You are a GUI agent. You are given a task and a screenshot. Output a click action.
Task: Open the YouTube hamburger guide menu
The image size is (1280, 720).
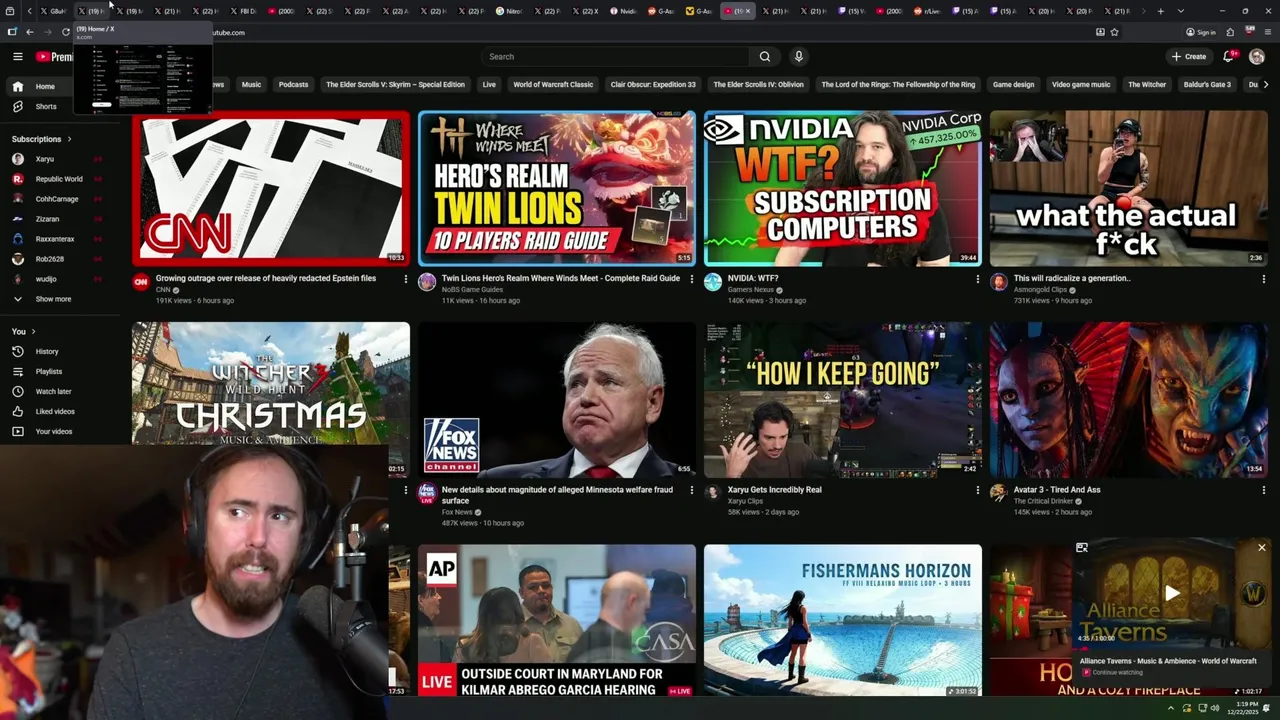17,57
